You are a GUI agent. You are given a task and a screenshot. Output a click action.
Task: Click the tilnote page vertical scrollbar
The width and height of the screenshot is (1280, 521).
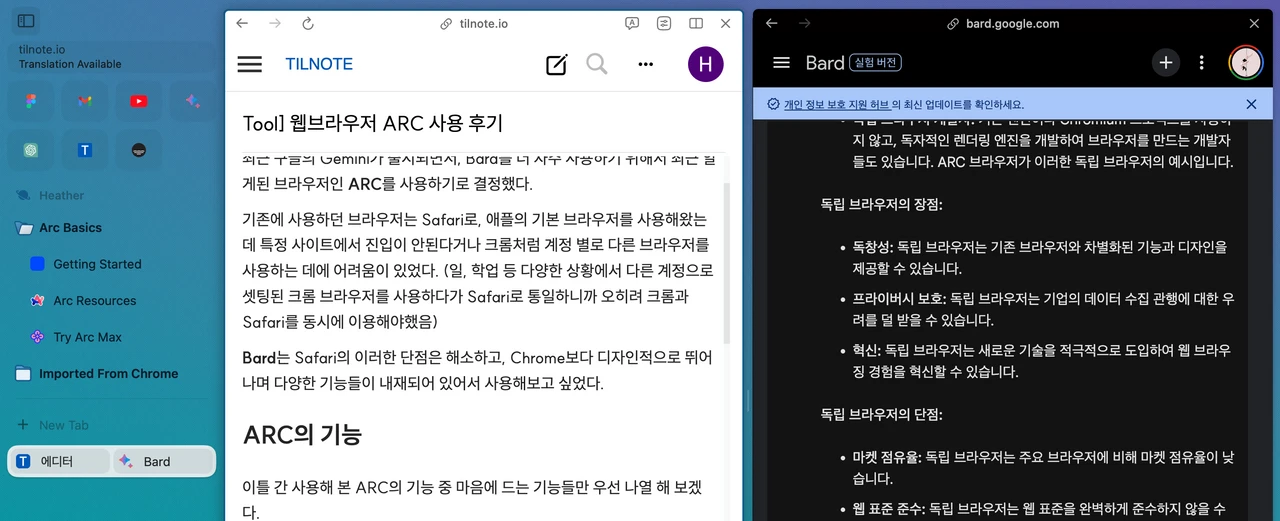[727, 265]
